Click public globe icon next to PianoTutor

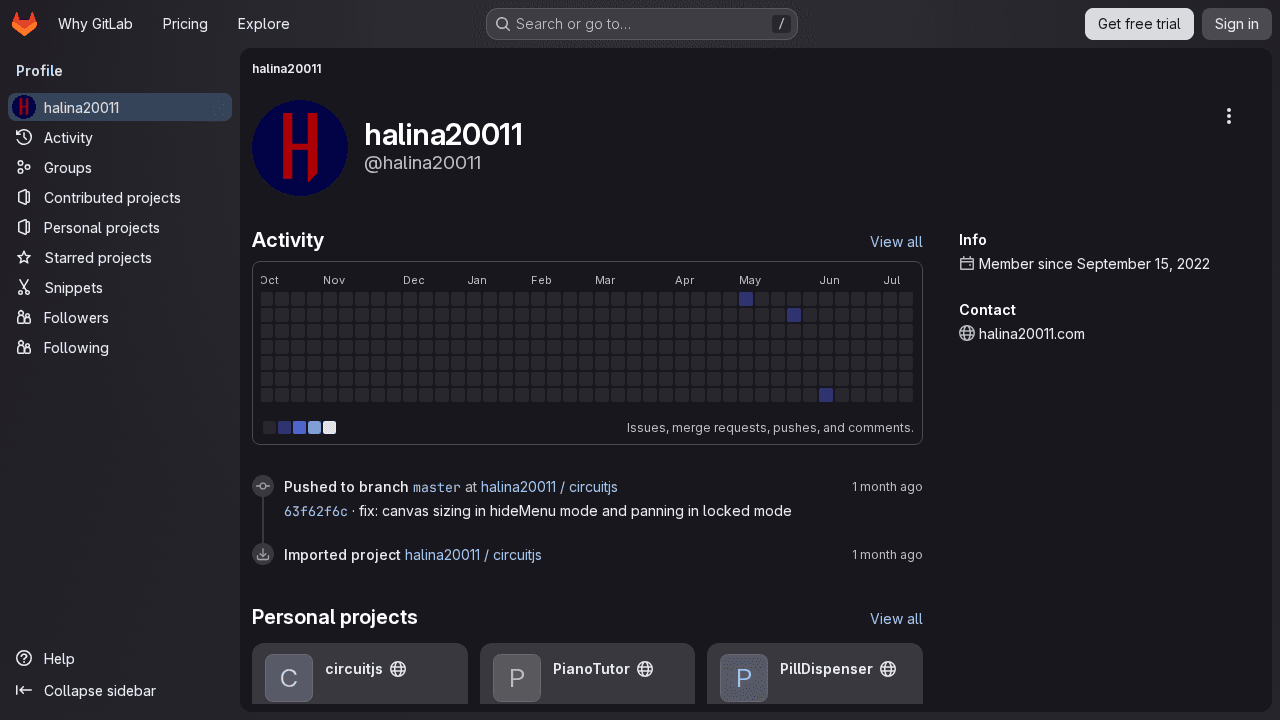point(645,669)
